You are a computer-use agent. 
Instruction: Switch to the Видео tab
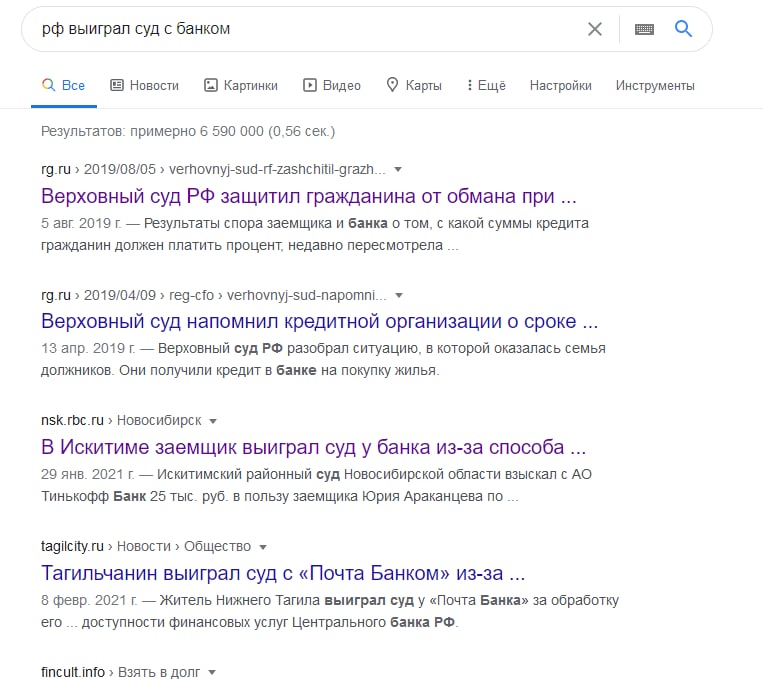tap(332, 85)
